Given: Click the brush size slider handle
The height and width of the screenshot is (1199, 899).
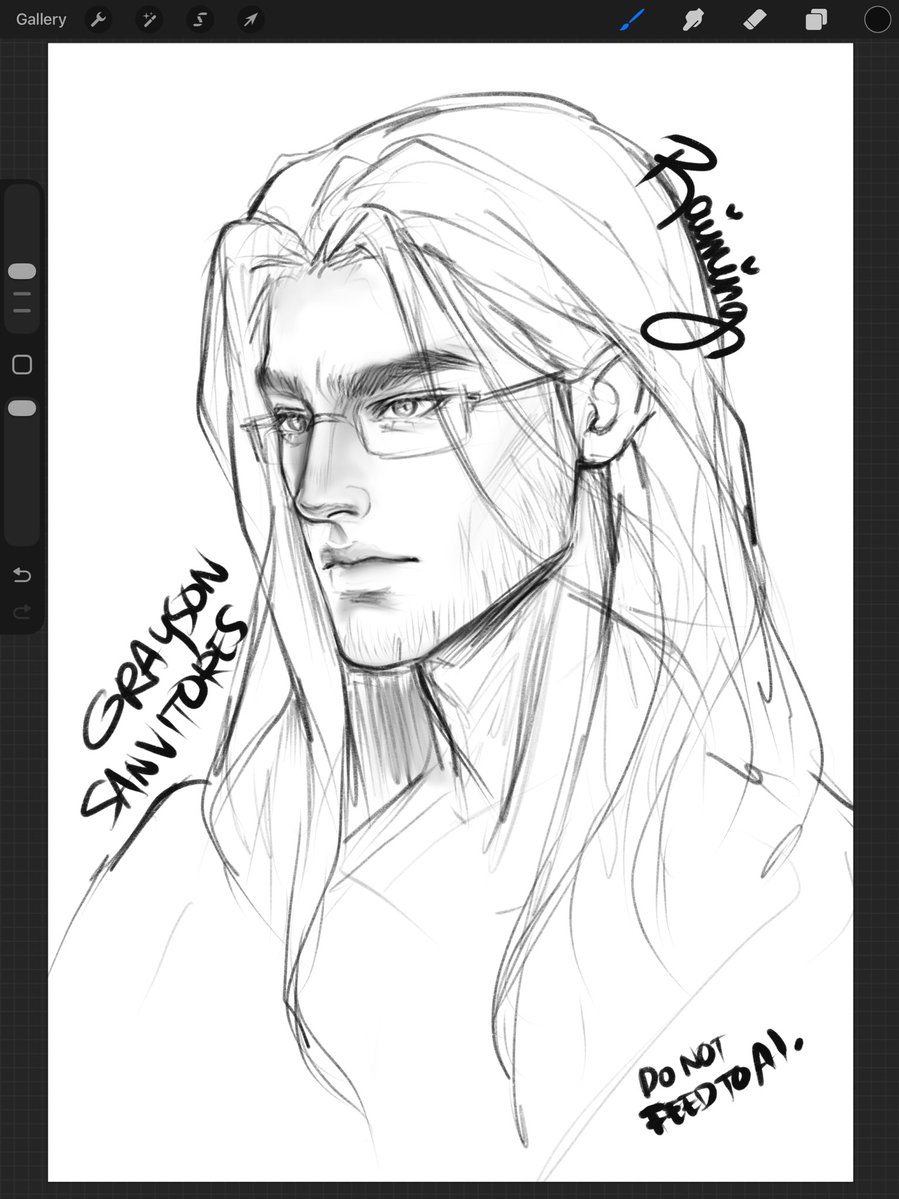Looking at the screenshot, I should point(22,271).
